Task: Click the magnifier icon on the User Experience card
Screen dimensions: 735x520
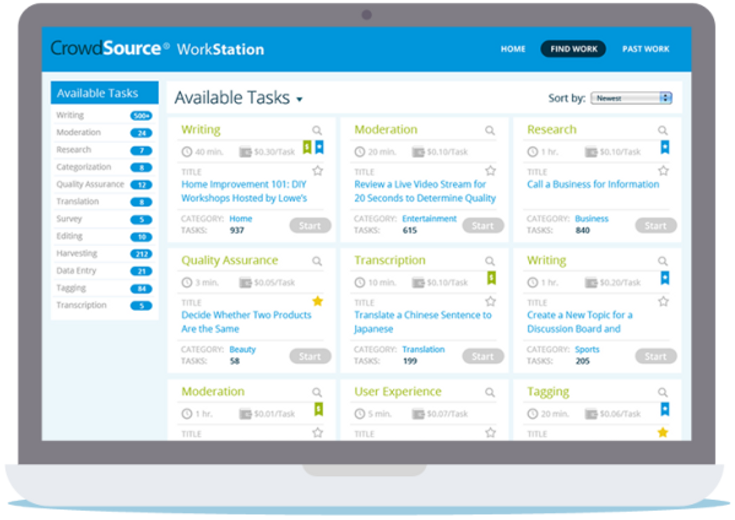Action: (490, 392)
